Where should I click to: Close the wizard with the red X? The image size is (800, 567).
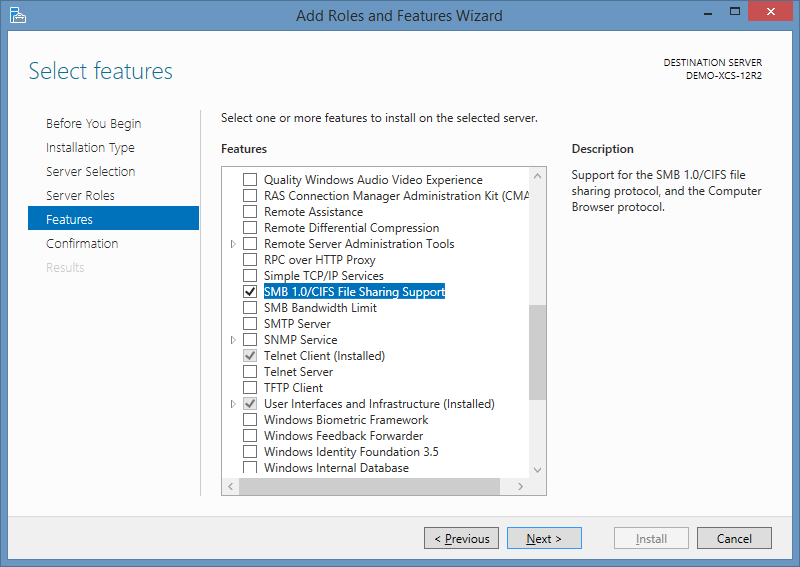coord(770,12)
